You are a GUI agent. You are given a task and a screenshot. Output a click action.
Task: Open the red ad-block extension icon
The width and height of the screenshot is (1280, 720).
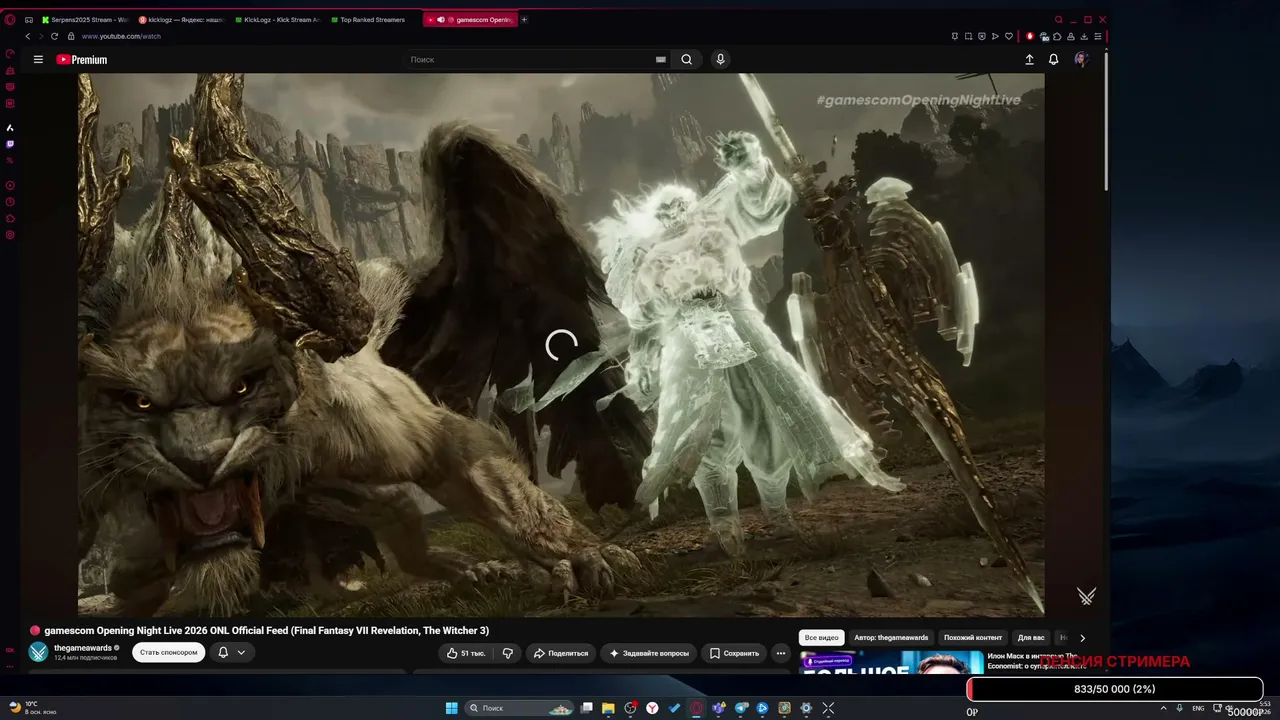(x=1030, y=36)
